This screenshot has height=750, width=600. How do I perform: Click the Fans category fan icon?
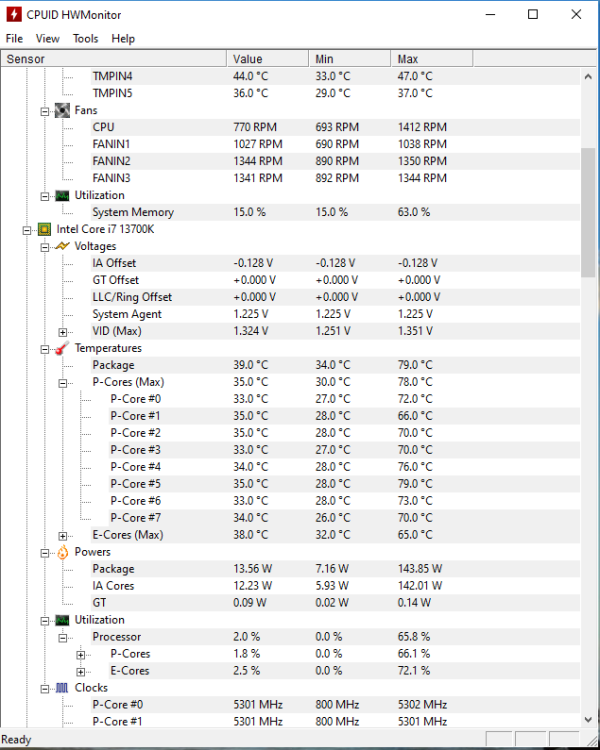tap(62, 110)
